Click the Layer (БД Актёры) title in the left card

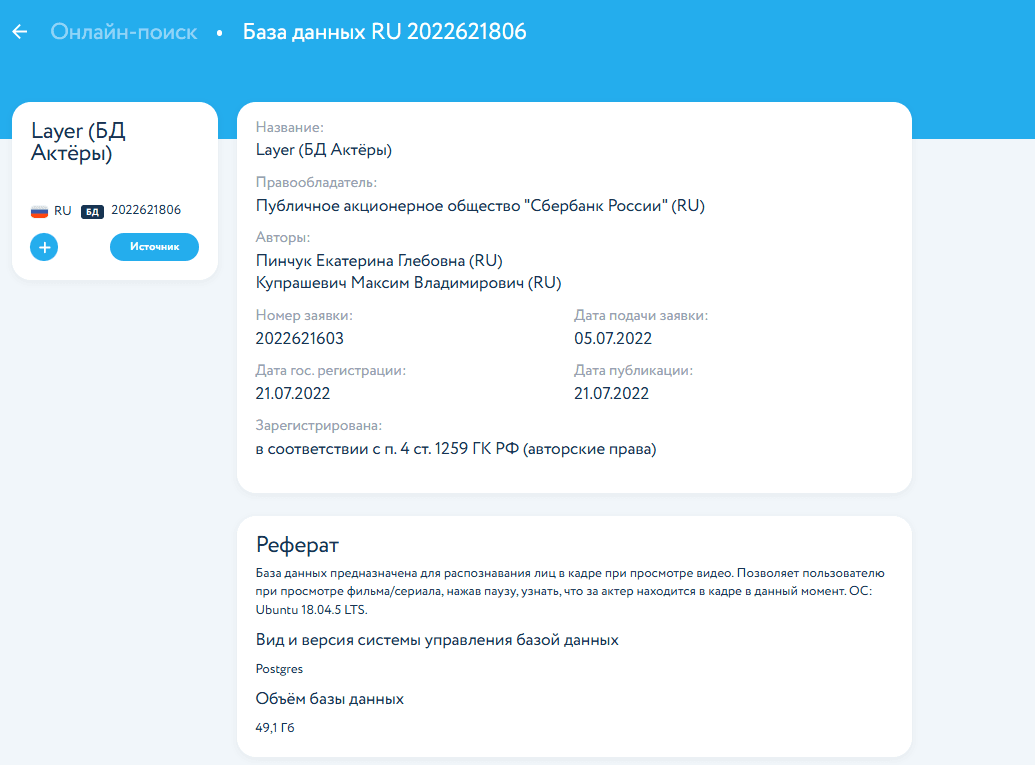79,143
